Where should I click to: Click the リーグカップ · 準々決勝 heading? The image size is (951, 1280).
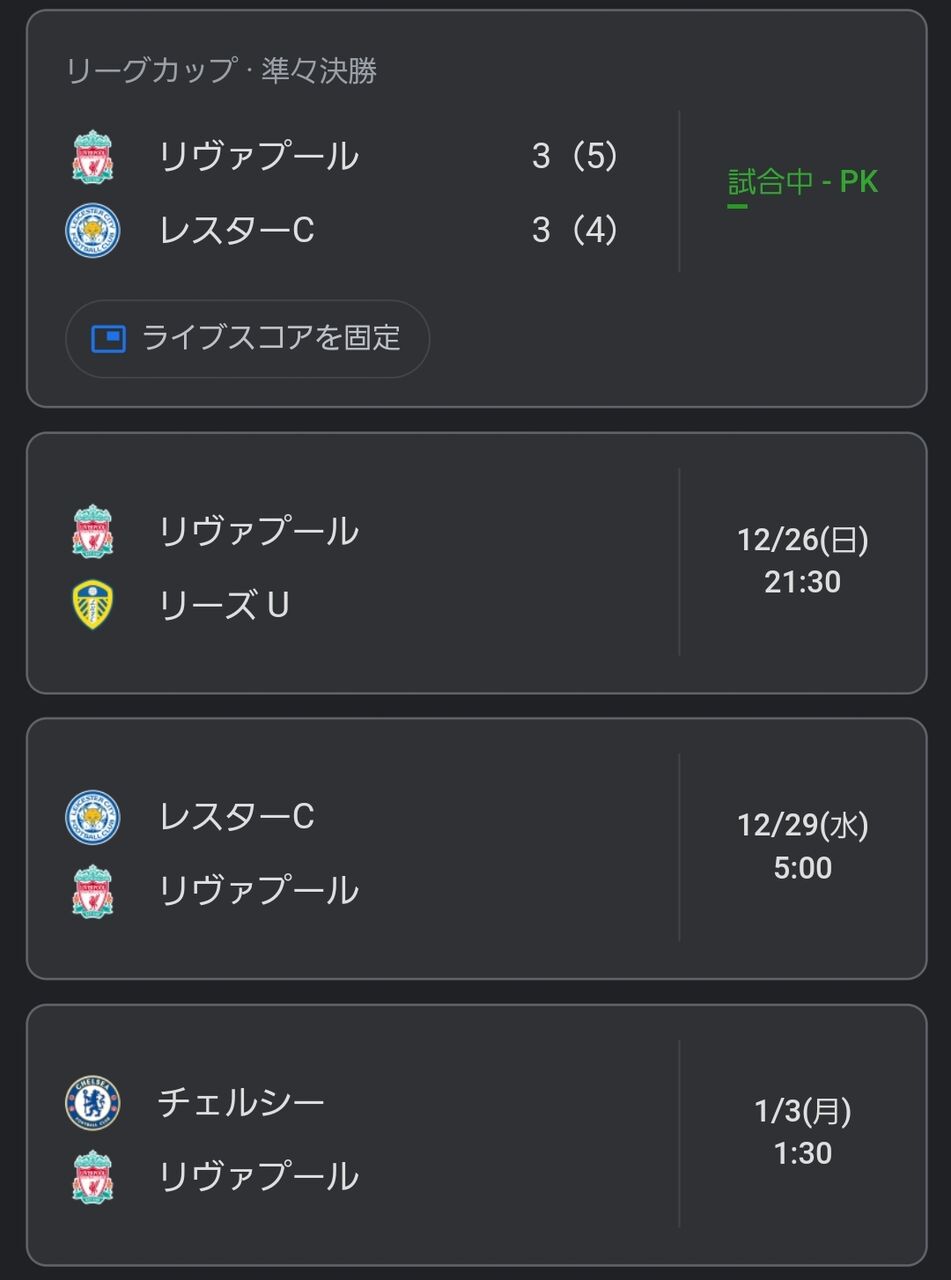pyautogui.click(x=221, y=72)
